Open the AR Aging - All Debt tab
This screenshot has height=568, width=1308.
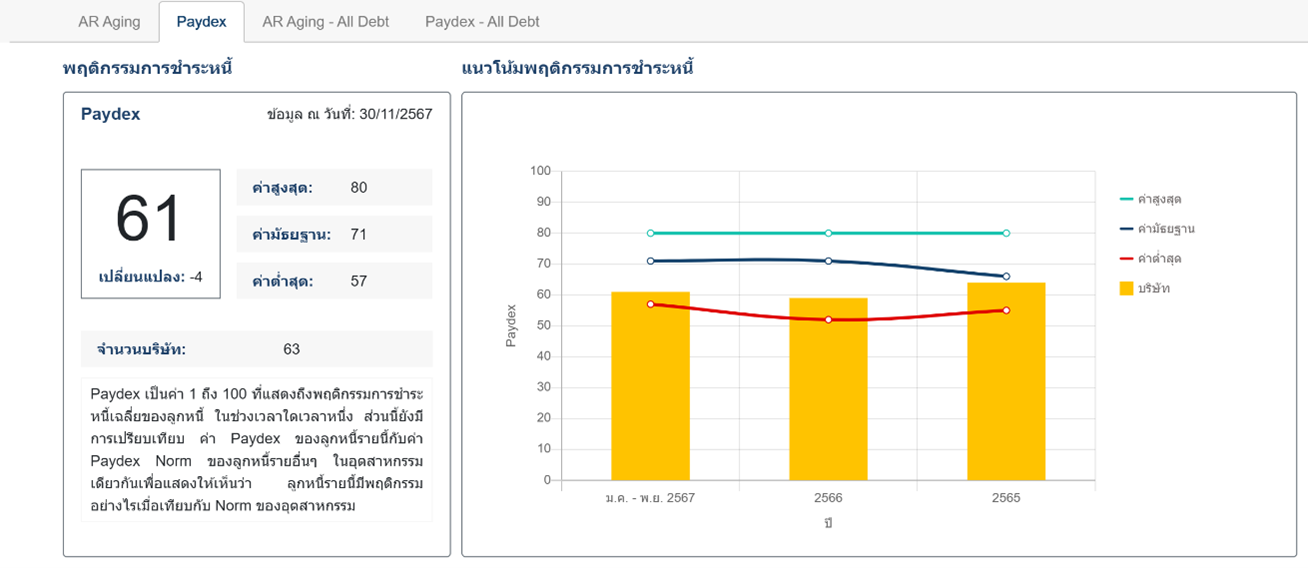[x=325, y=21]
